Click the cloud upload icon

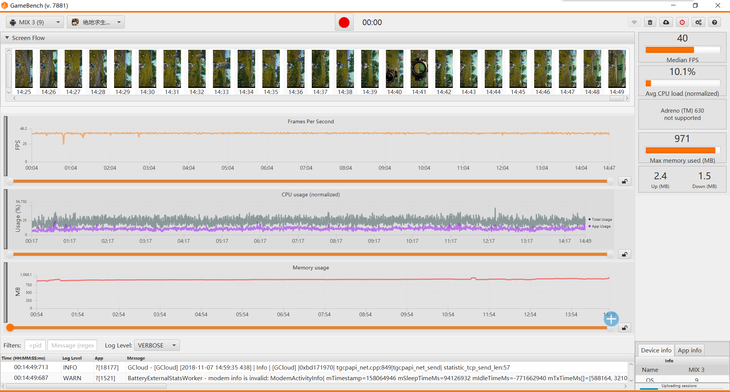click(x=666, y=22)
